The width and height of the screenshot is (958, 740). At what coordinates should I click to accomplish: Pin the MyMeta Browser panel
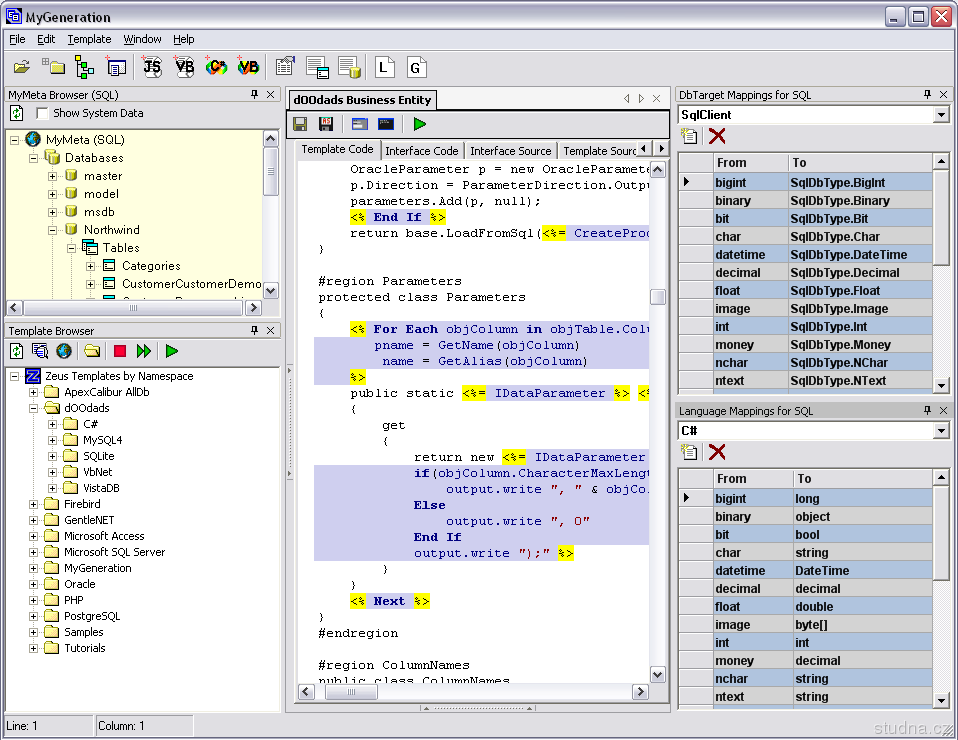[254, 95]
